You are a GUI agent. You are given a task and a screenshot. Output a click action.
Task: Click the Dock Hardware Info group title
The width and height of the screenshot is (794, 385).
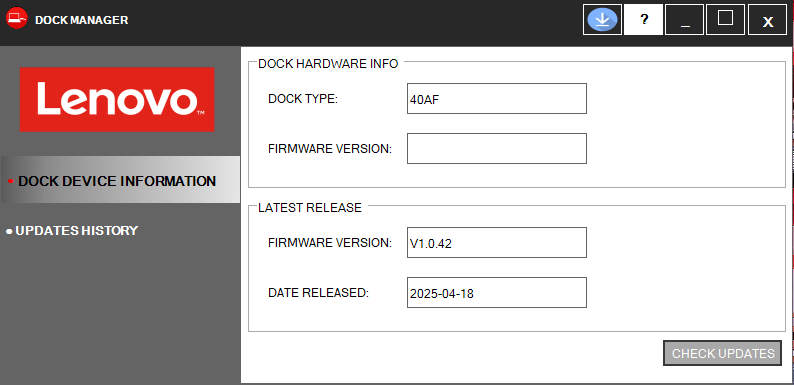(328, 64)
